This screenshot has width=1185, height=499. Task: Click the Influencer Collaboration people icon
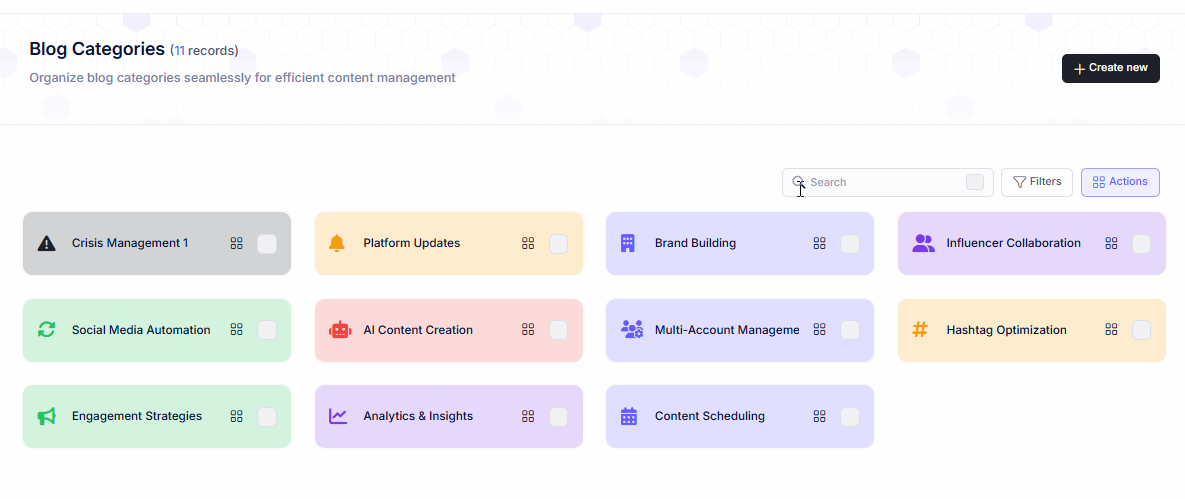[923, 243]
